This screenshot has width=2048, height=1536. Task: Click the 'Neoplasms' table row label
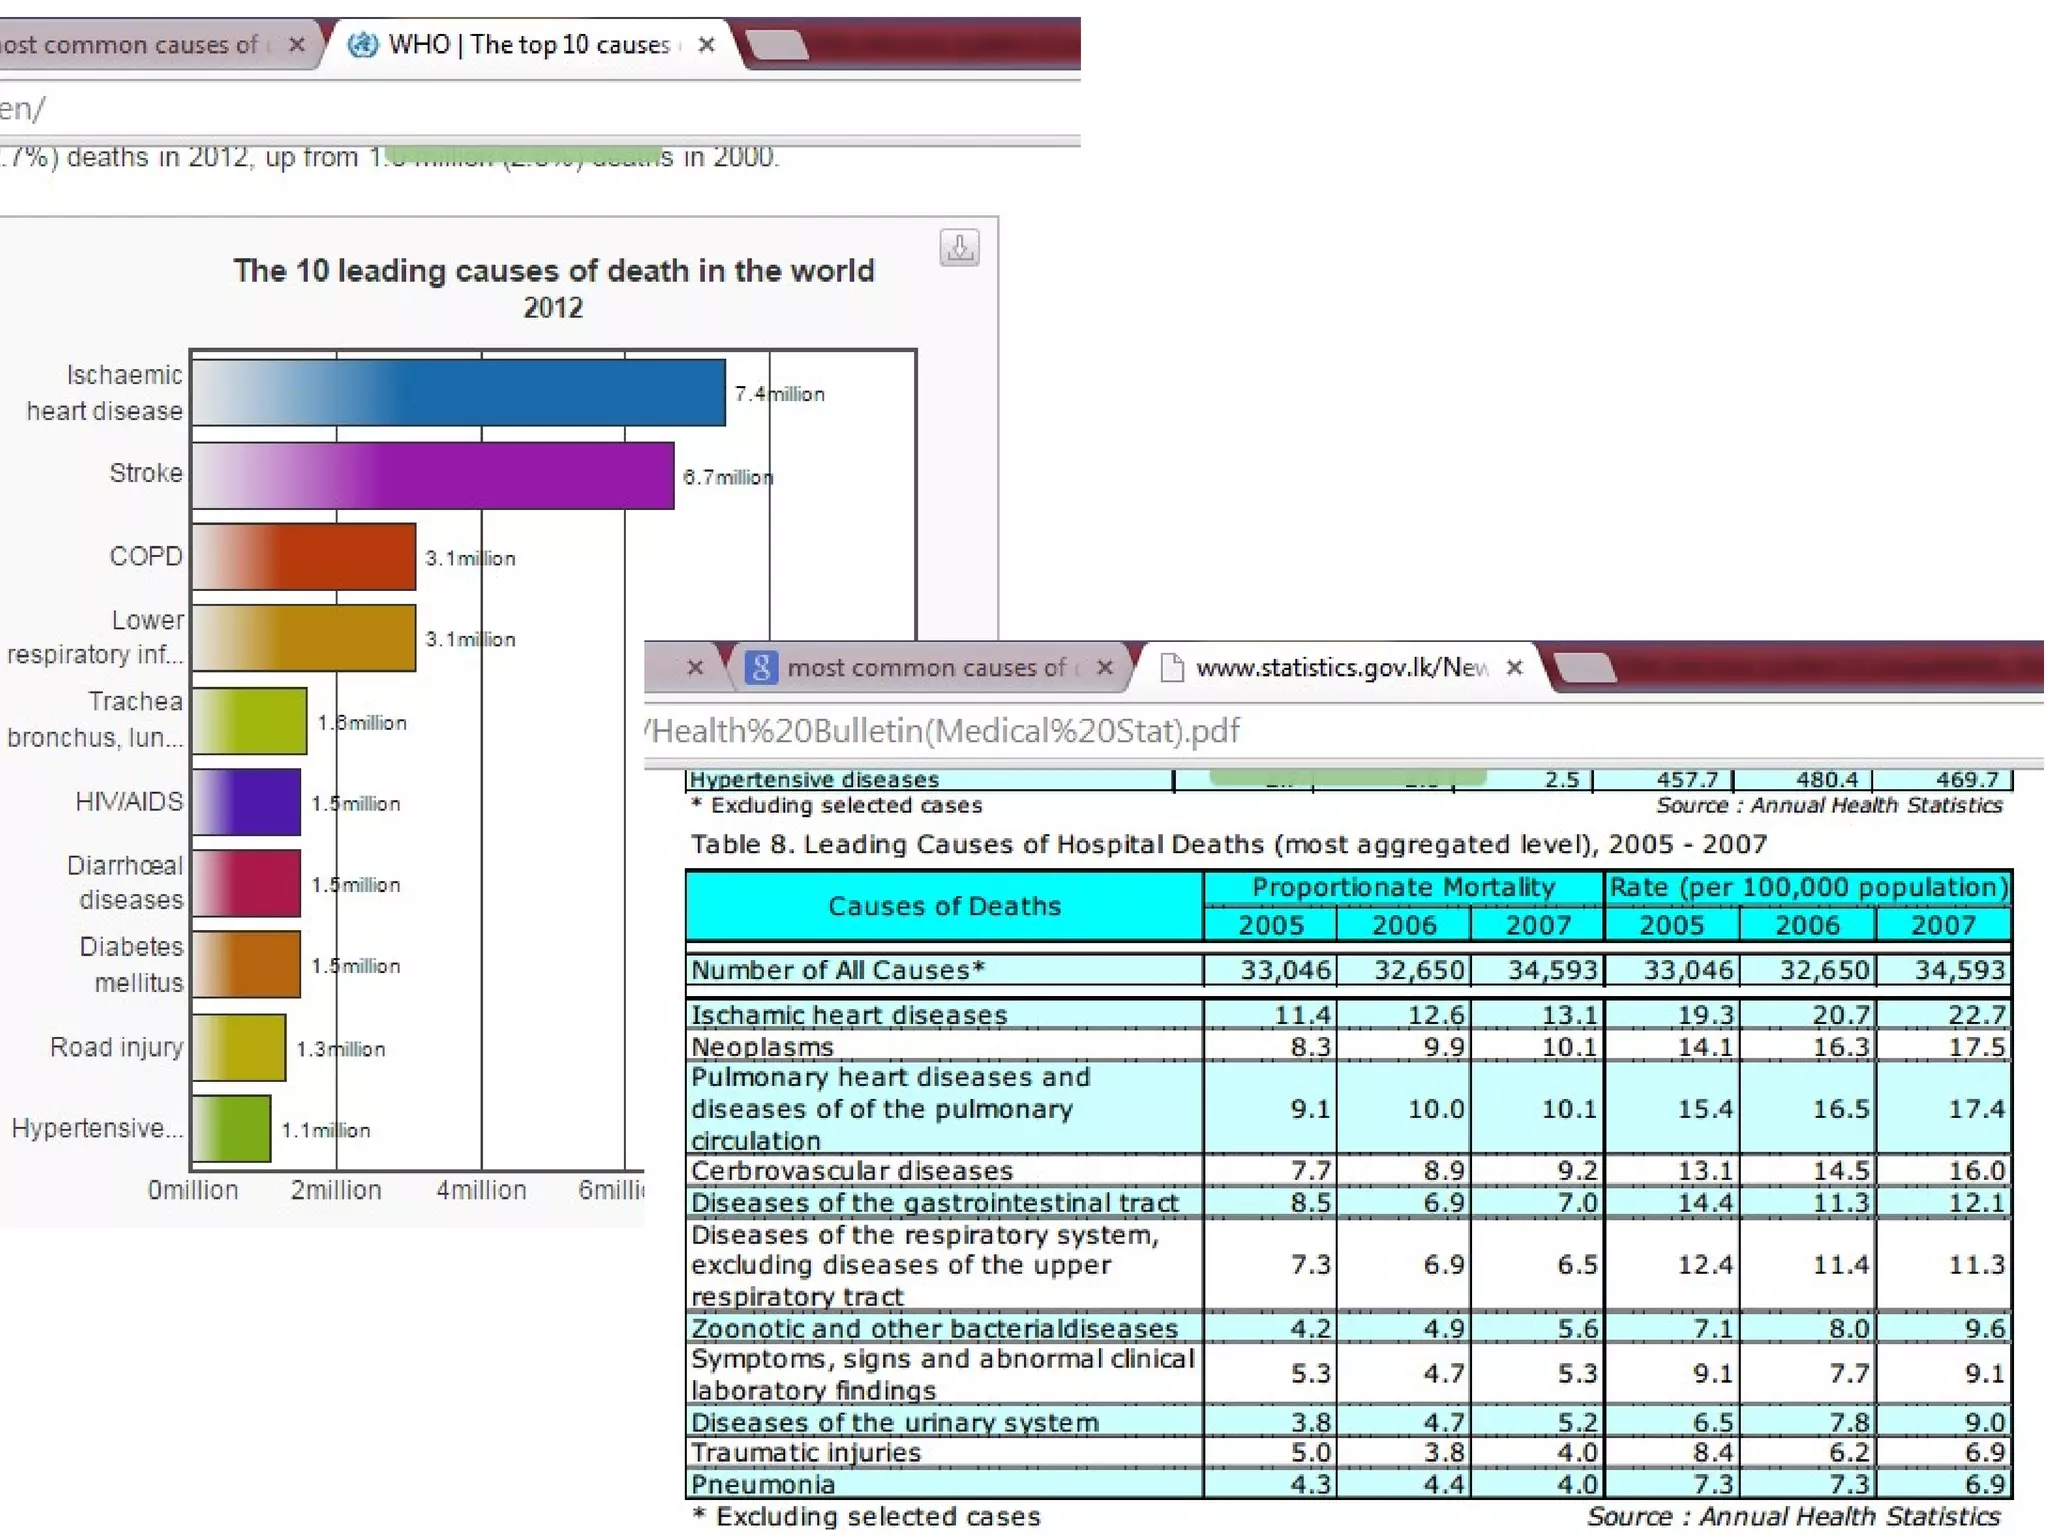[762, 1047]
